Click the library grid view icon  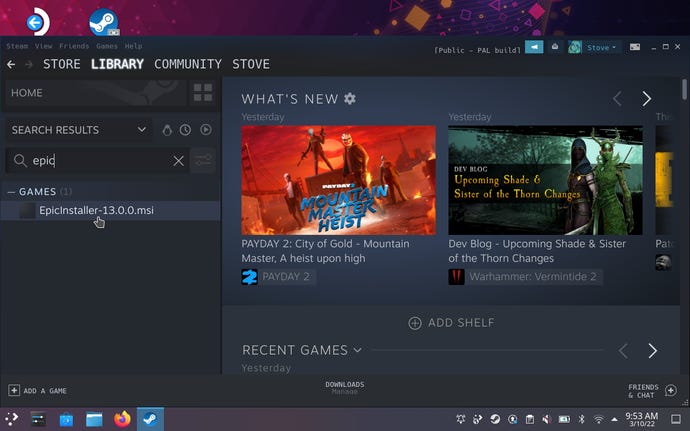click(203, 93)
